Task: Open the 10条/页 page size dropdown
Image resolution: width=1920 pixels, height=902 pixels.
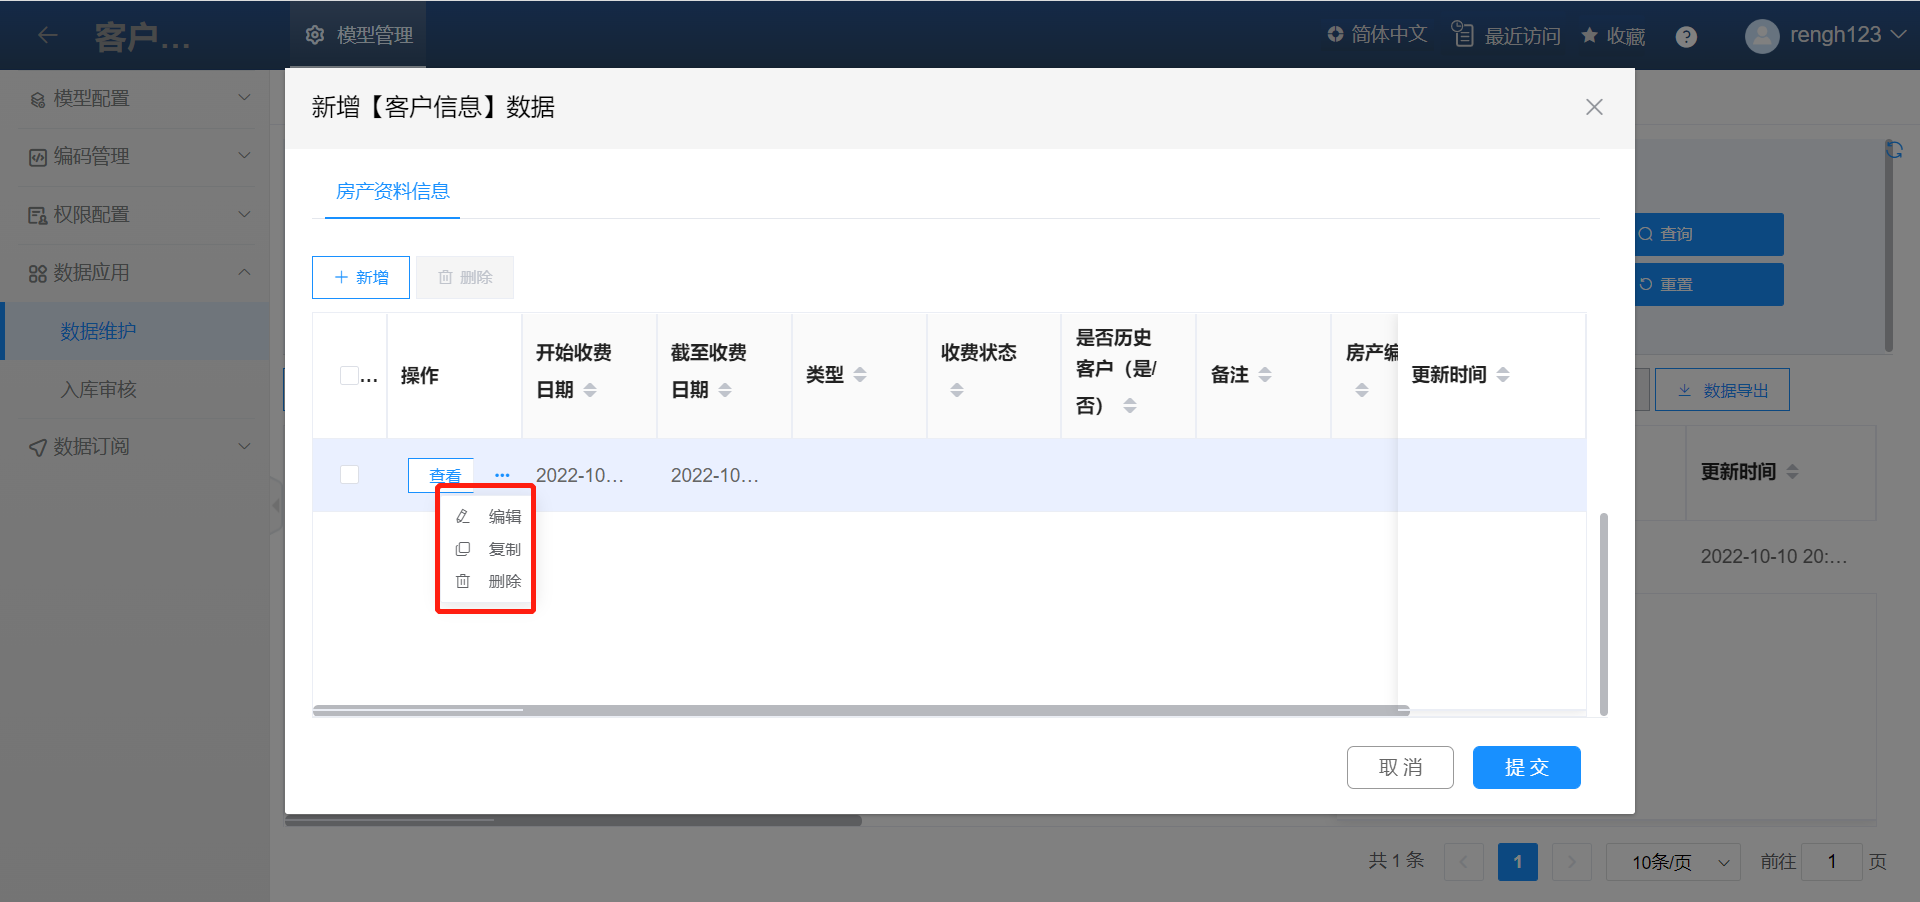Action: 1672,861
